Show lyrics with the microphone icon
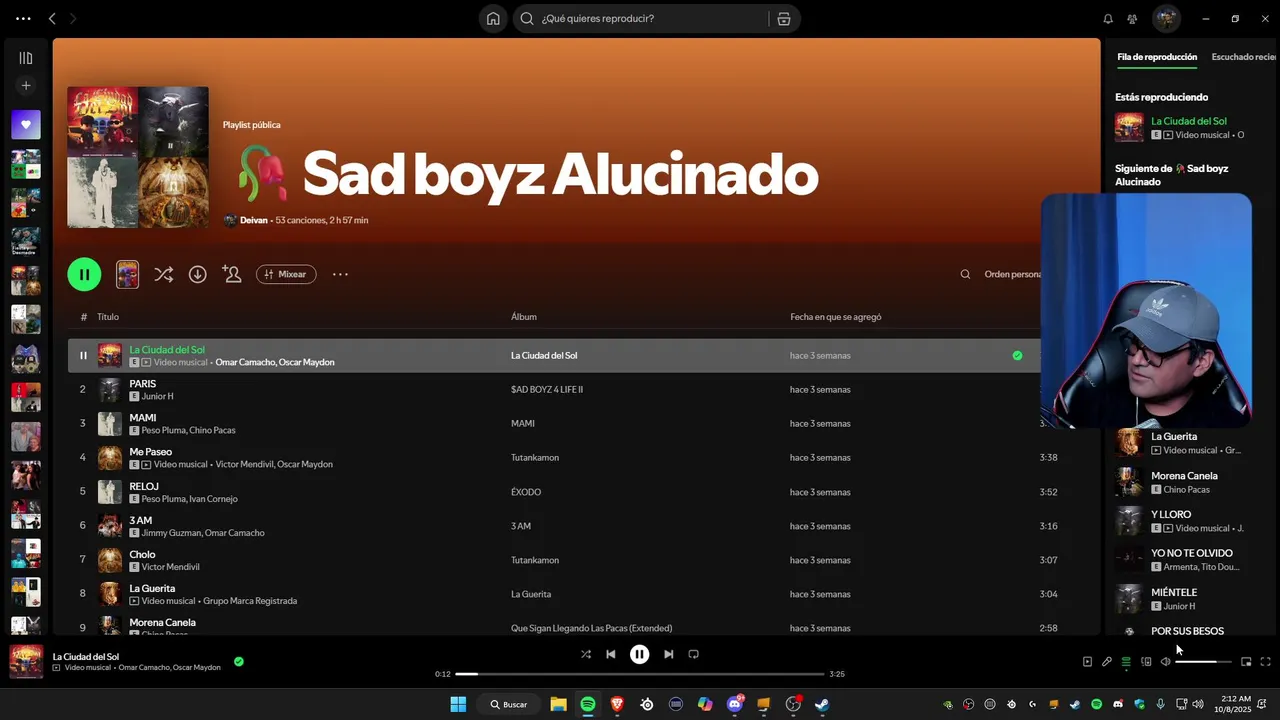 [1107, 662]
